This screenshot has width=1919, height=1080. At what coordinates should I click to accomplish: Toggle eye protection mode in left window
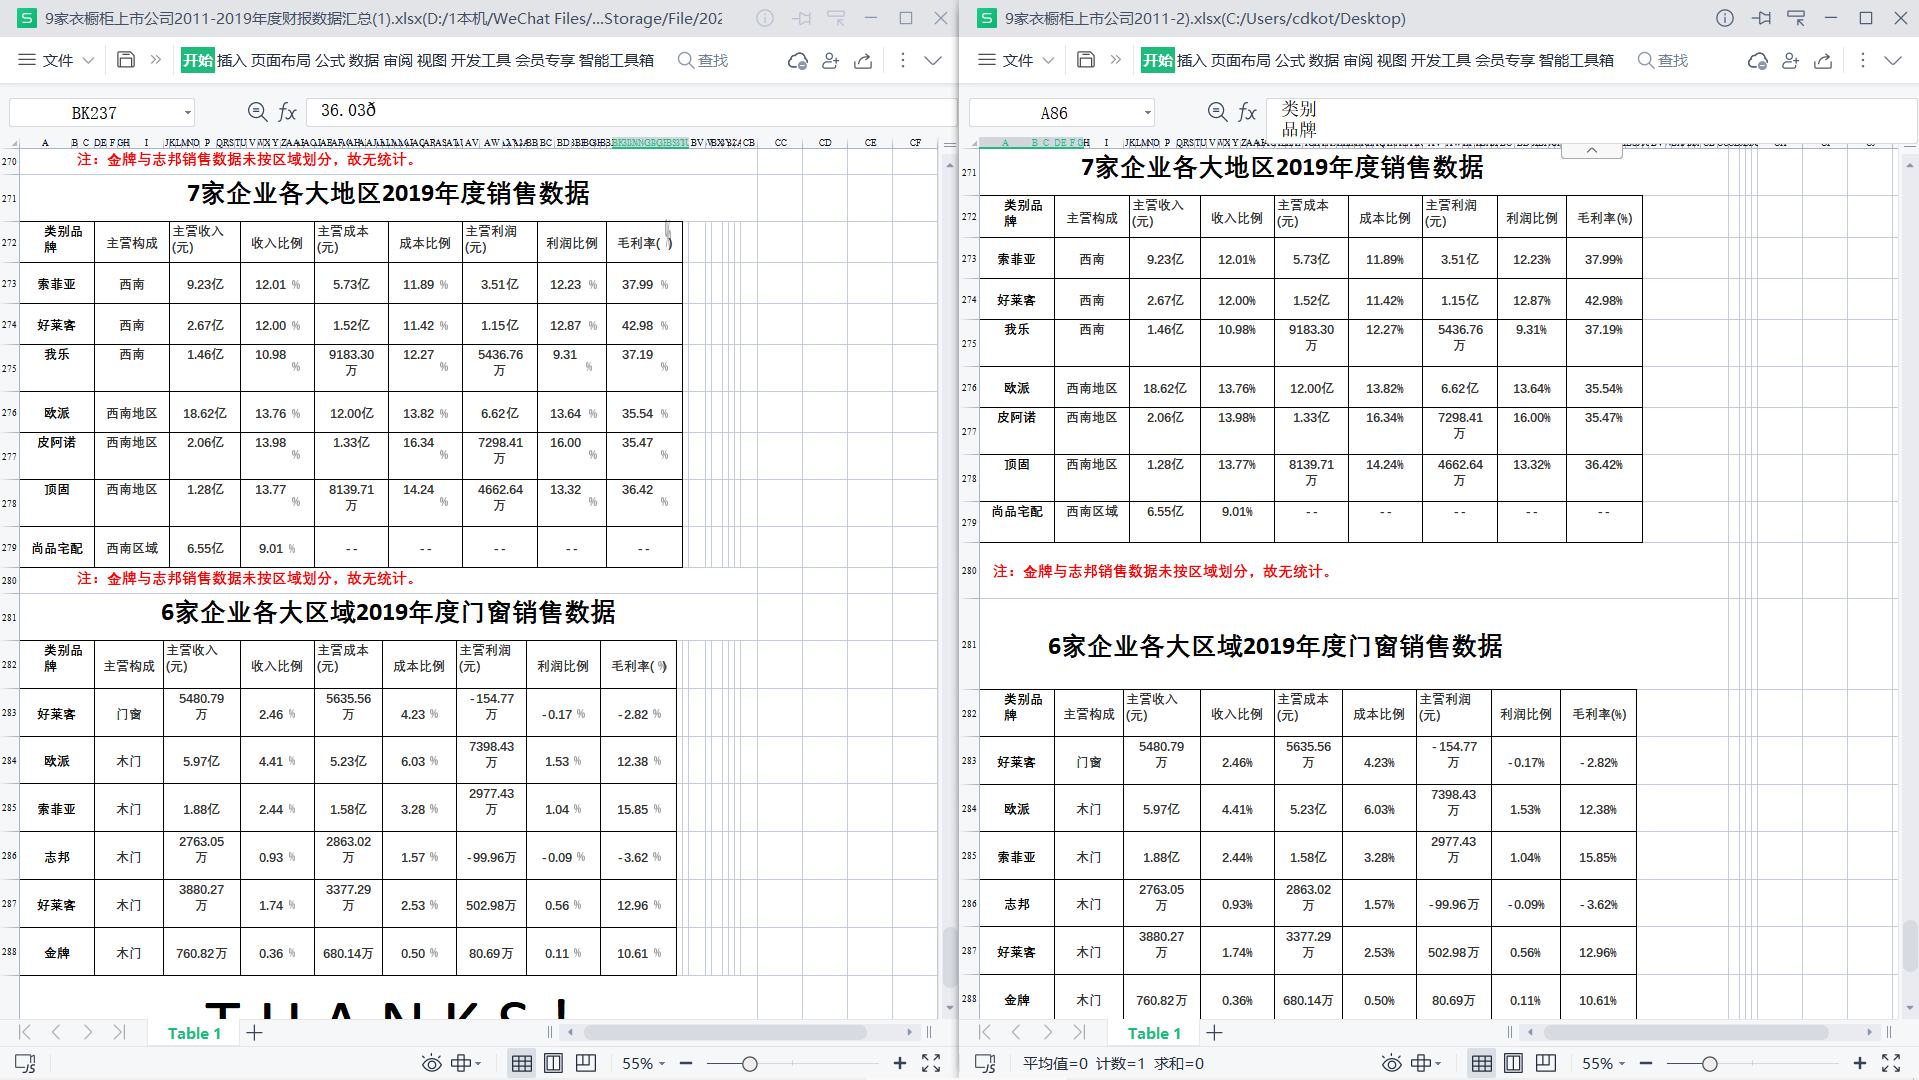[431, 1063]
